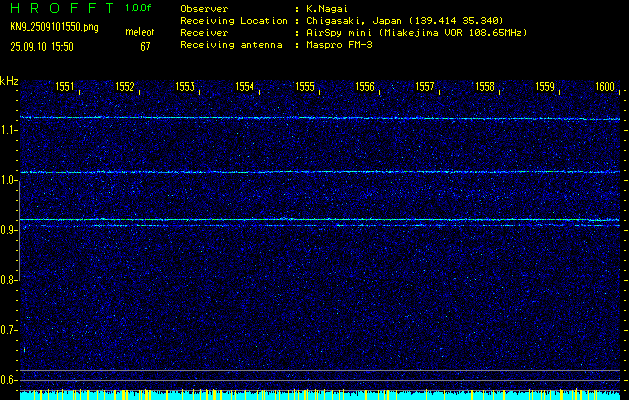Click the 0.6 kHz axis label

[x=7, y=380]
